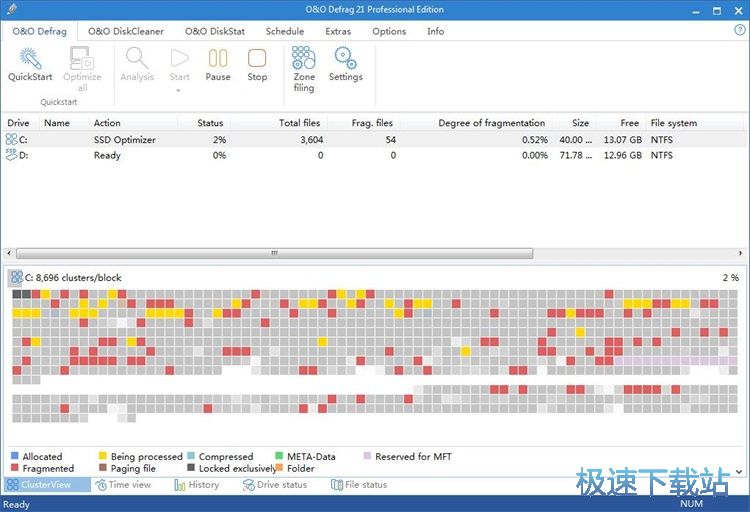Click the 12.96 GB free value
Screen dimensions: 750x512
(623, 155)
